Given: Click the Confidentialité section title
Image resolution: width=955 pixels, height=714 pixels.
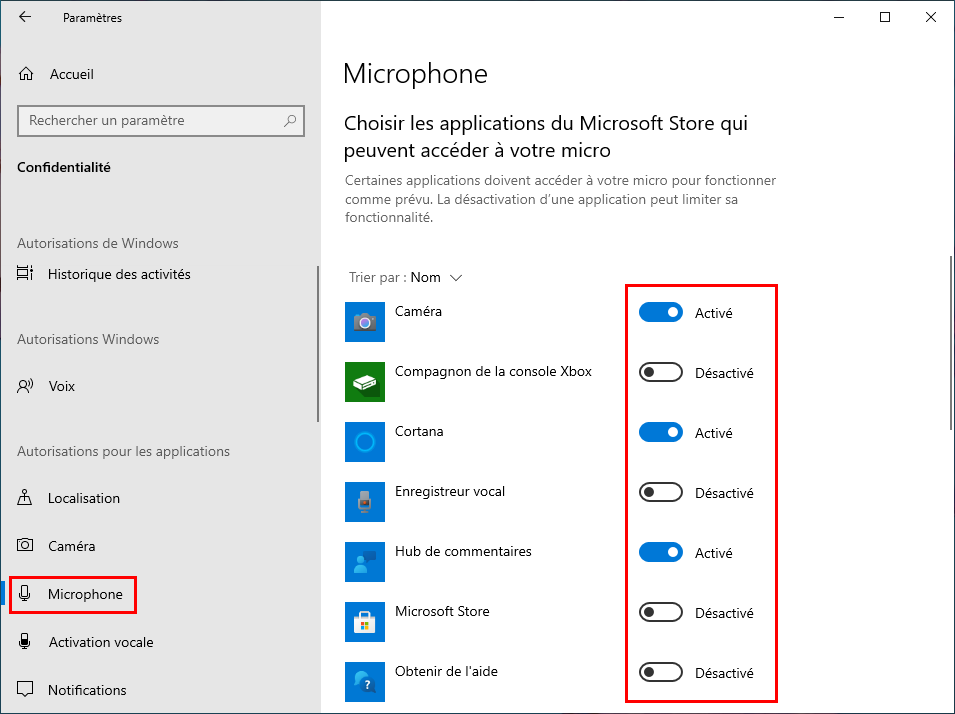Looking at the screenshot, I should 64,168.
